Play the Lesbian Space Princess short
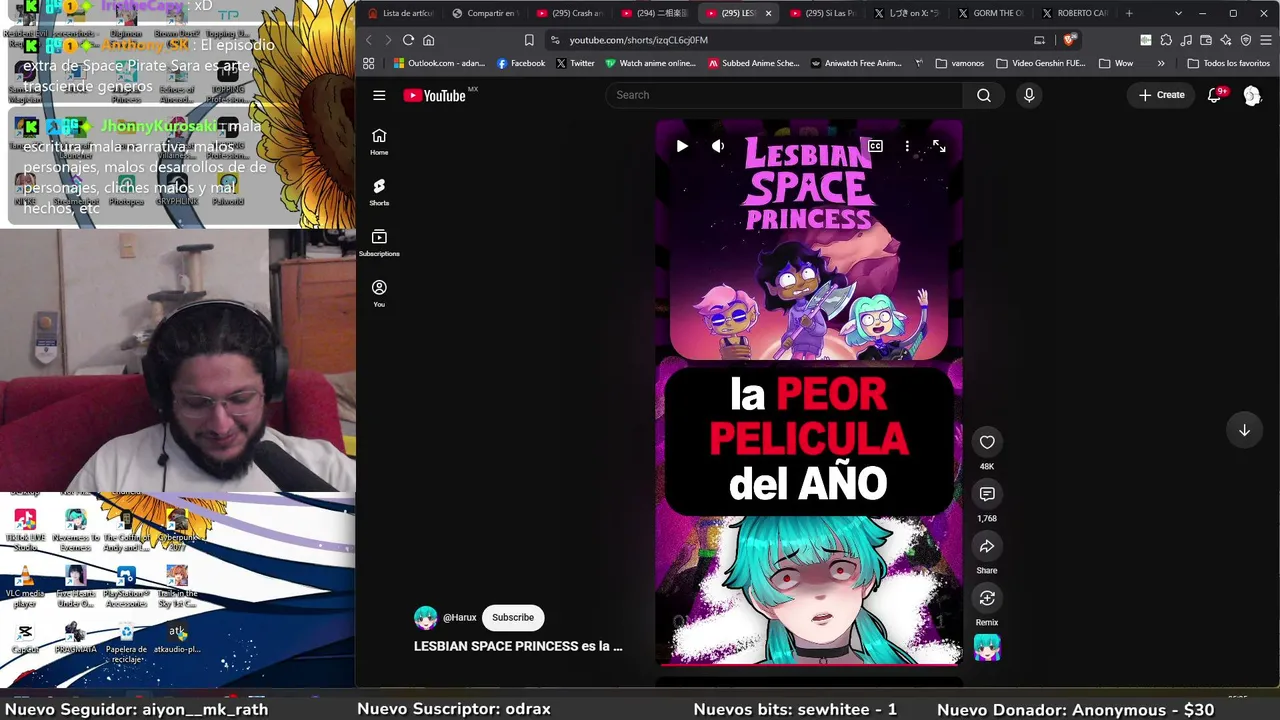This screenshot has height=720, width=1280. click(x=682, y=146)
